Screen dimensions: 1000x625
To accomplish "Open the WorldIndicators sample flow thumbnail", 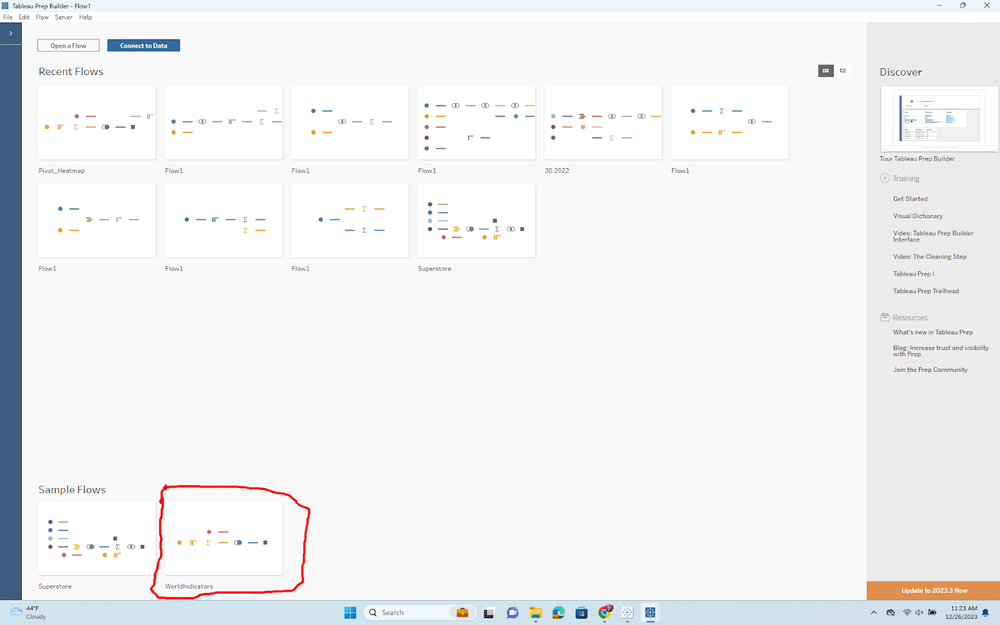I will [223, 538].
